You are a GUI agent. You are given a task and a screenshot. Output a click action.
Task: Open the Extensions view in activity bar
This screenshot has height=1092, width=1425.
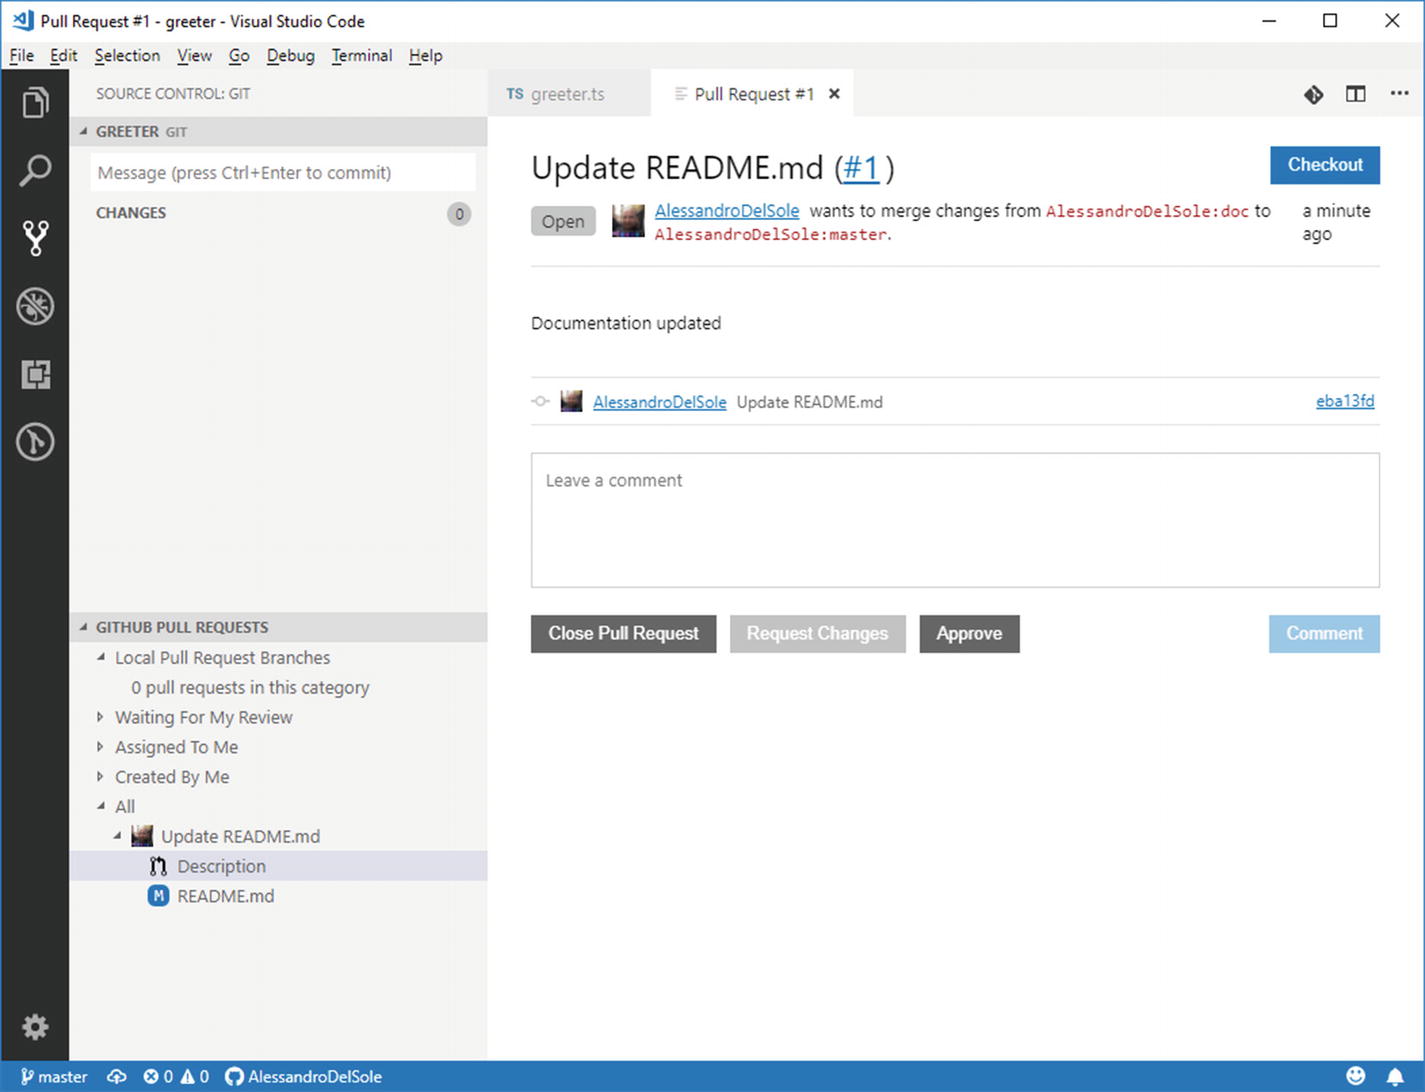point(35,374)
